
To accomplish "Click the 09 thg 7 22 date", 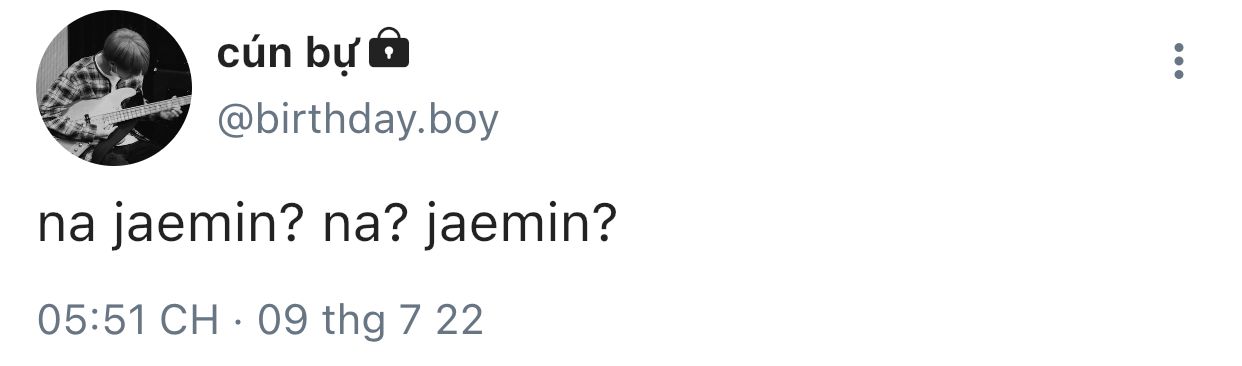I will coord(370,320).
